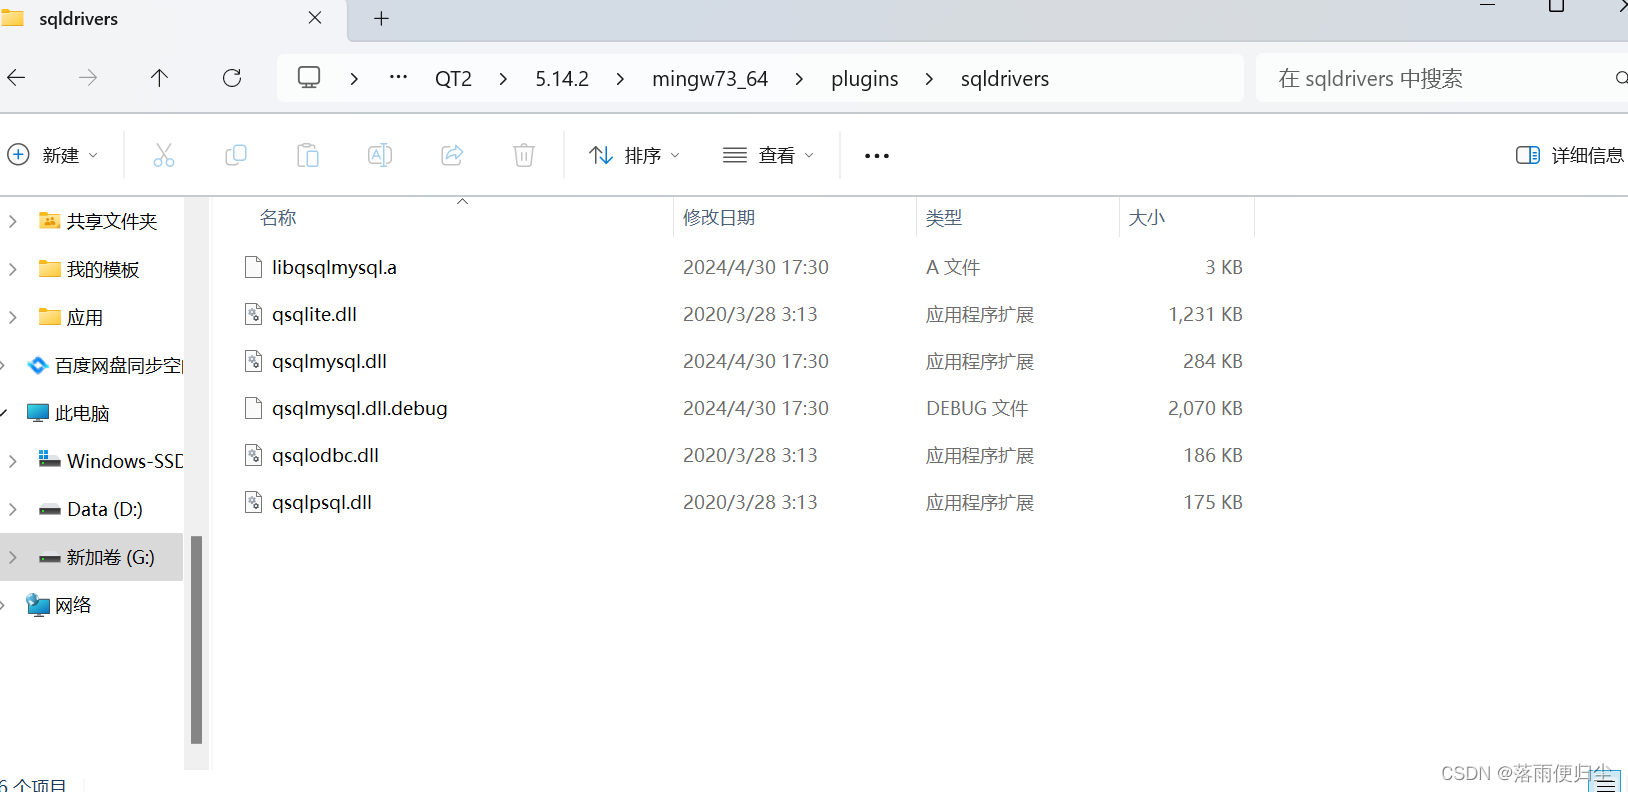
Task: Click the This PC monitor icon in address bar
Action: click(310, 78)
